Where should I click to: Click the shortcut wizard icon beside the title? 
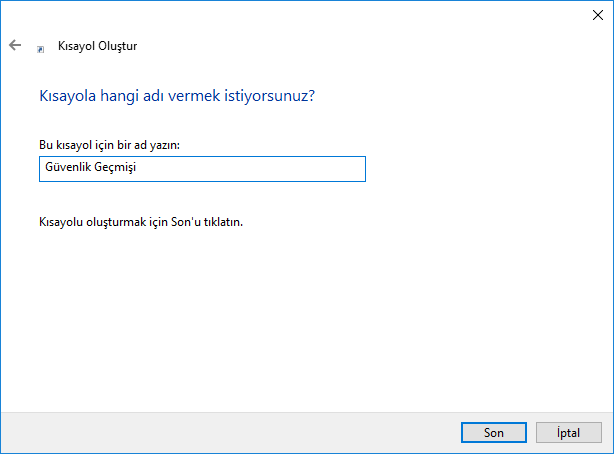click(40, 49)
